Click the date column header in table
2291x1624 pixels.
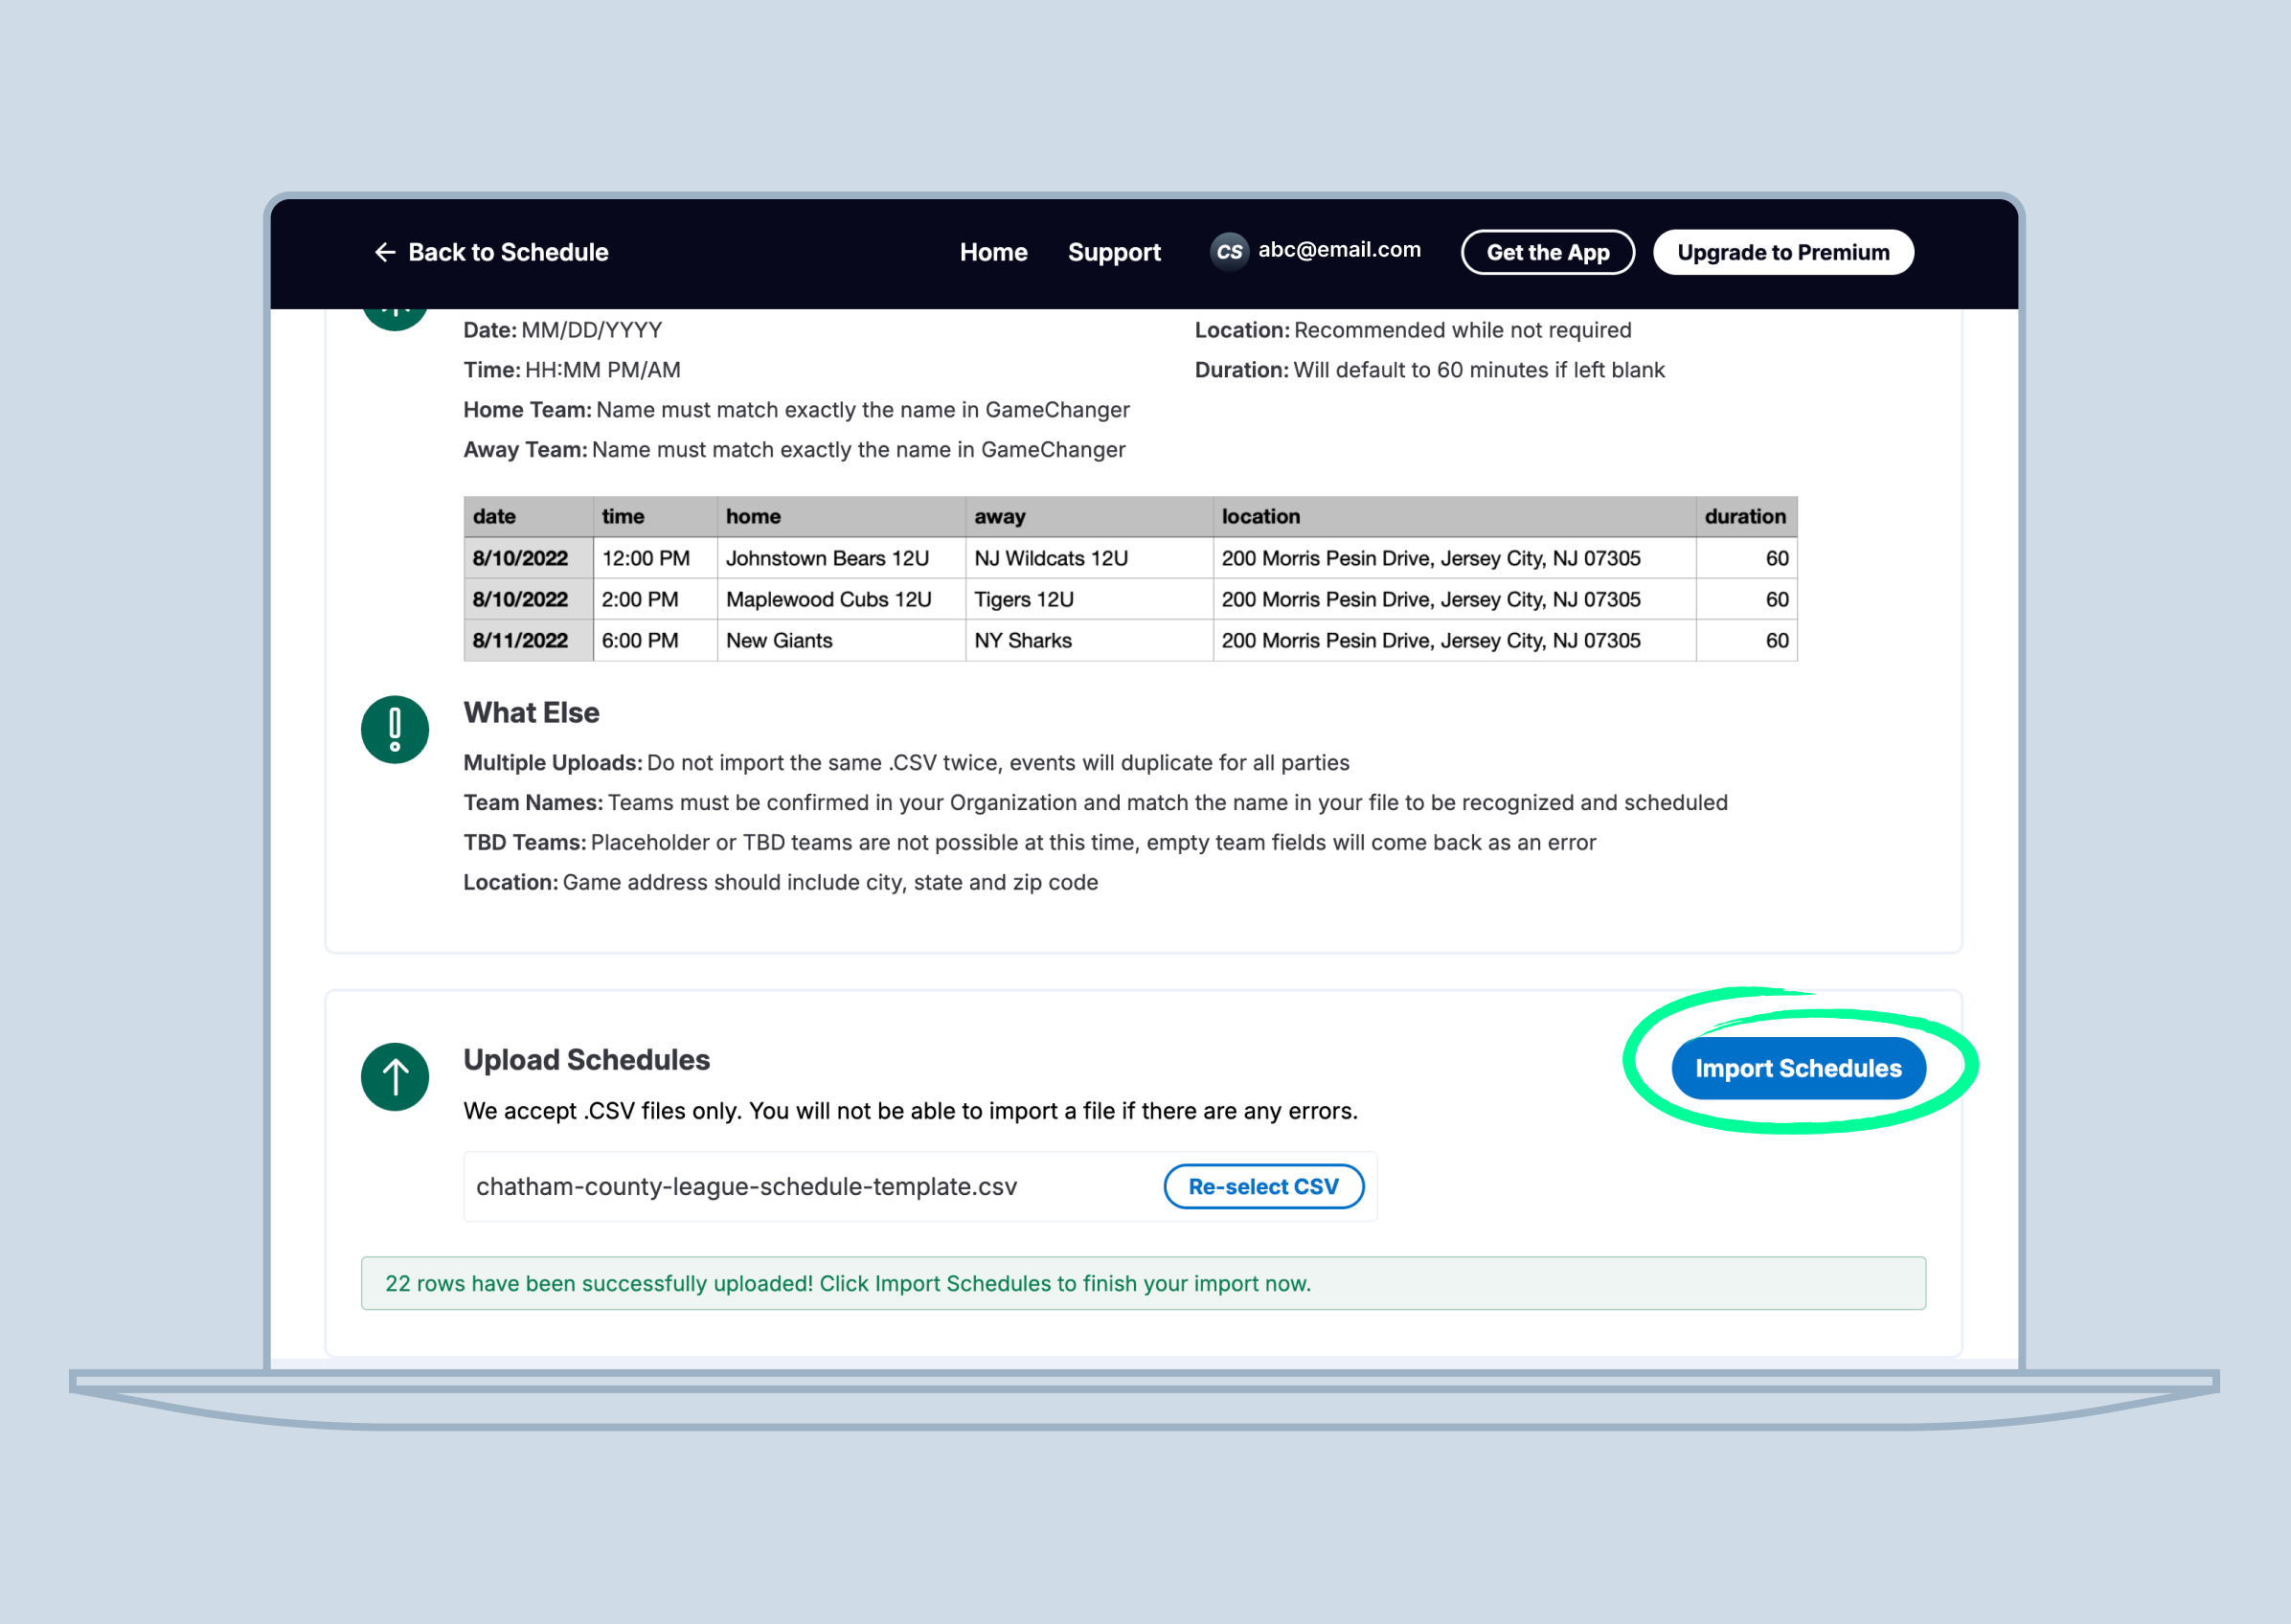pyautogui.click(x=495, y=517)
